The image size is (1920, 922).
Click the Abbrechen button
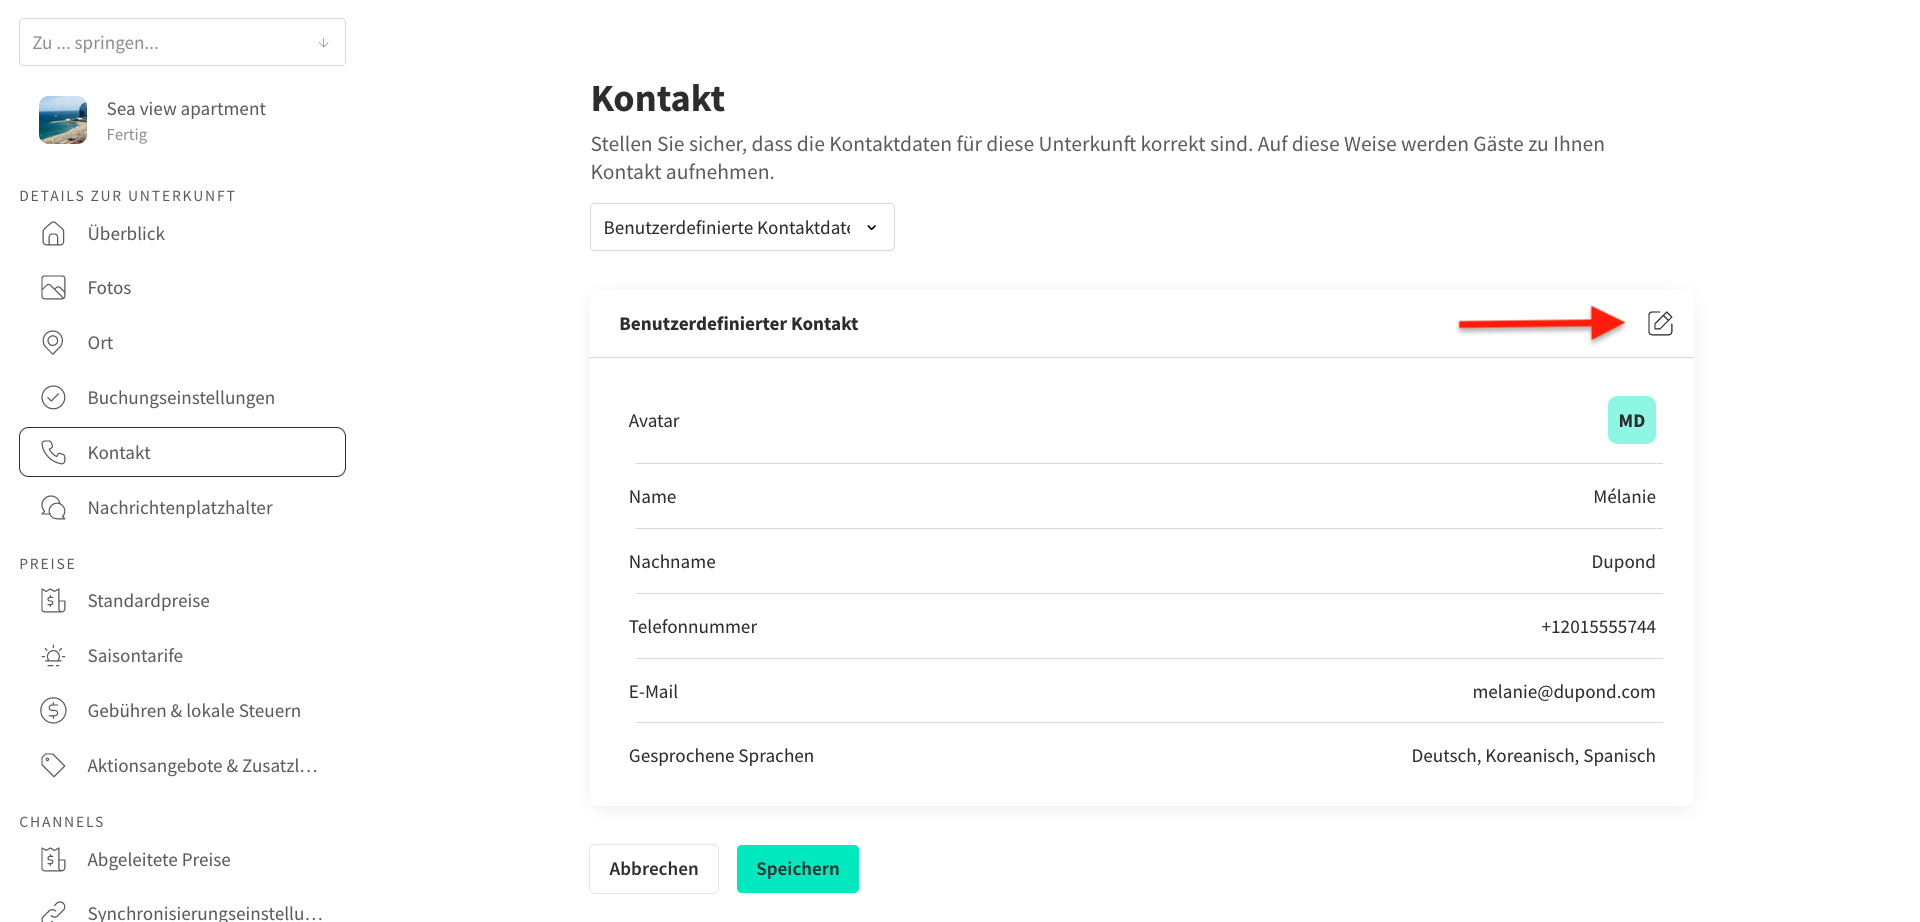[654, 869]
